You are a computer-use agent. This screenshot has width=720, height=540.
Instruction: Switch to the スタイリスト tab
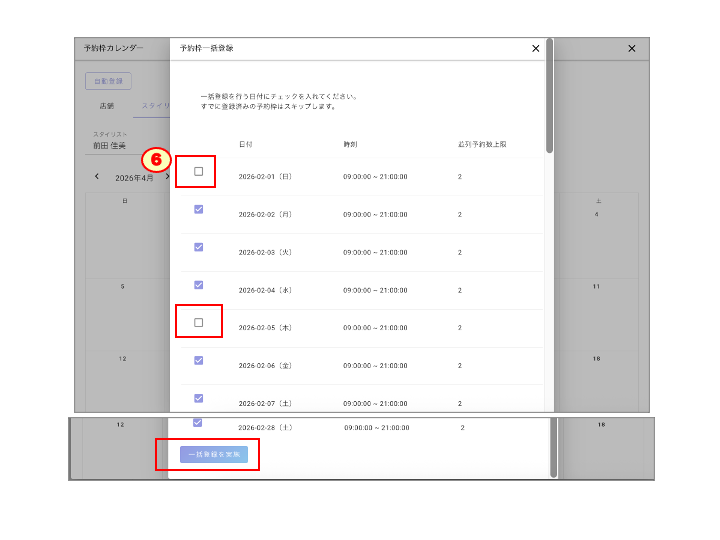154,105
